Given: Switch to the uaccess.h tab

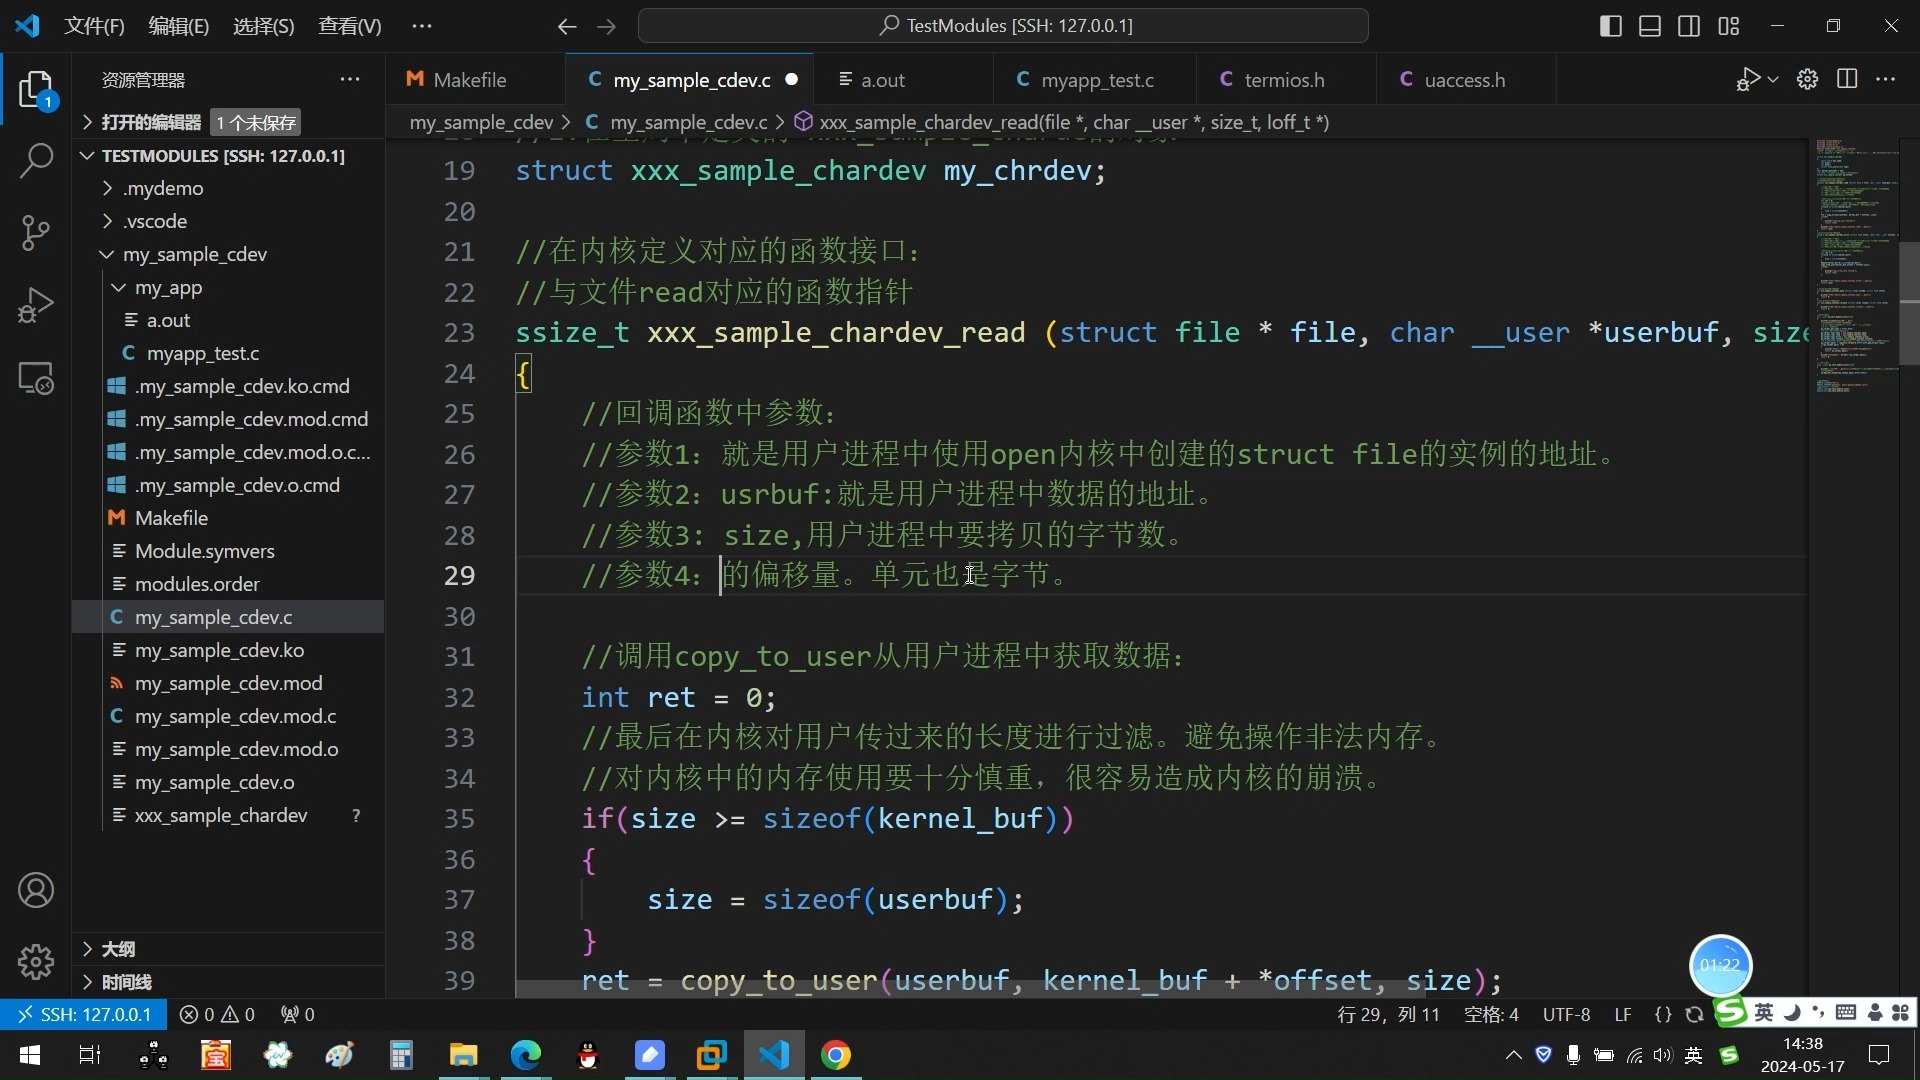Looking at the screenshot, I should pyautogui.click(x=1464, y=80).
